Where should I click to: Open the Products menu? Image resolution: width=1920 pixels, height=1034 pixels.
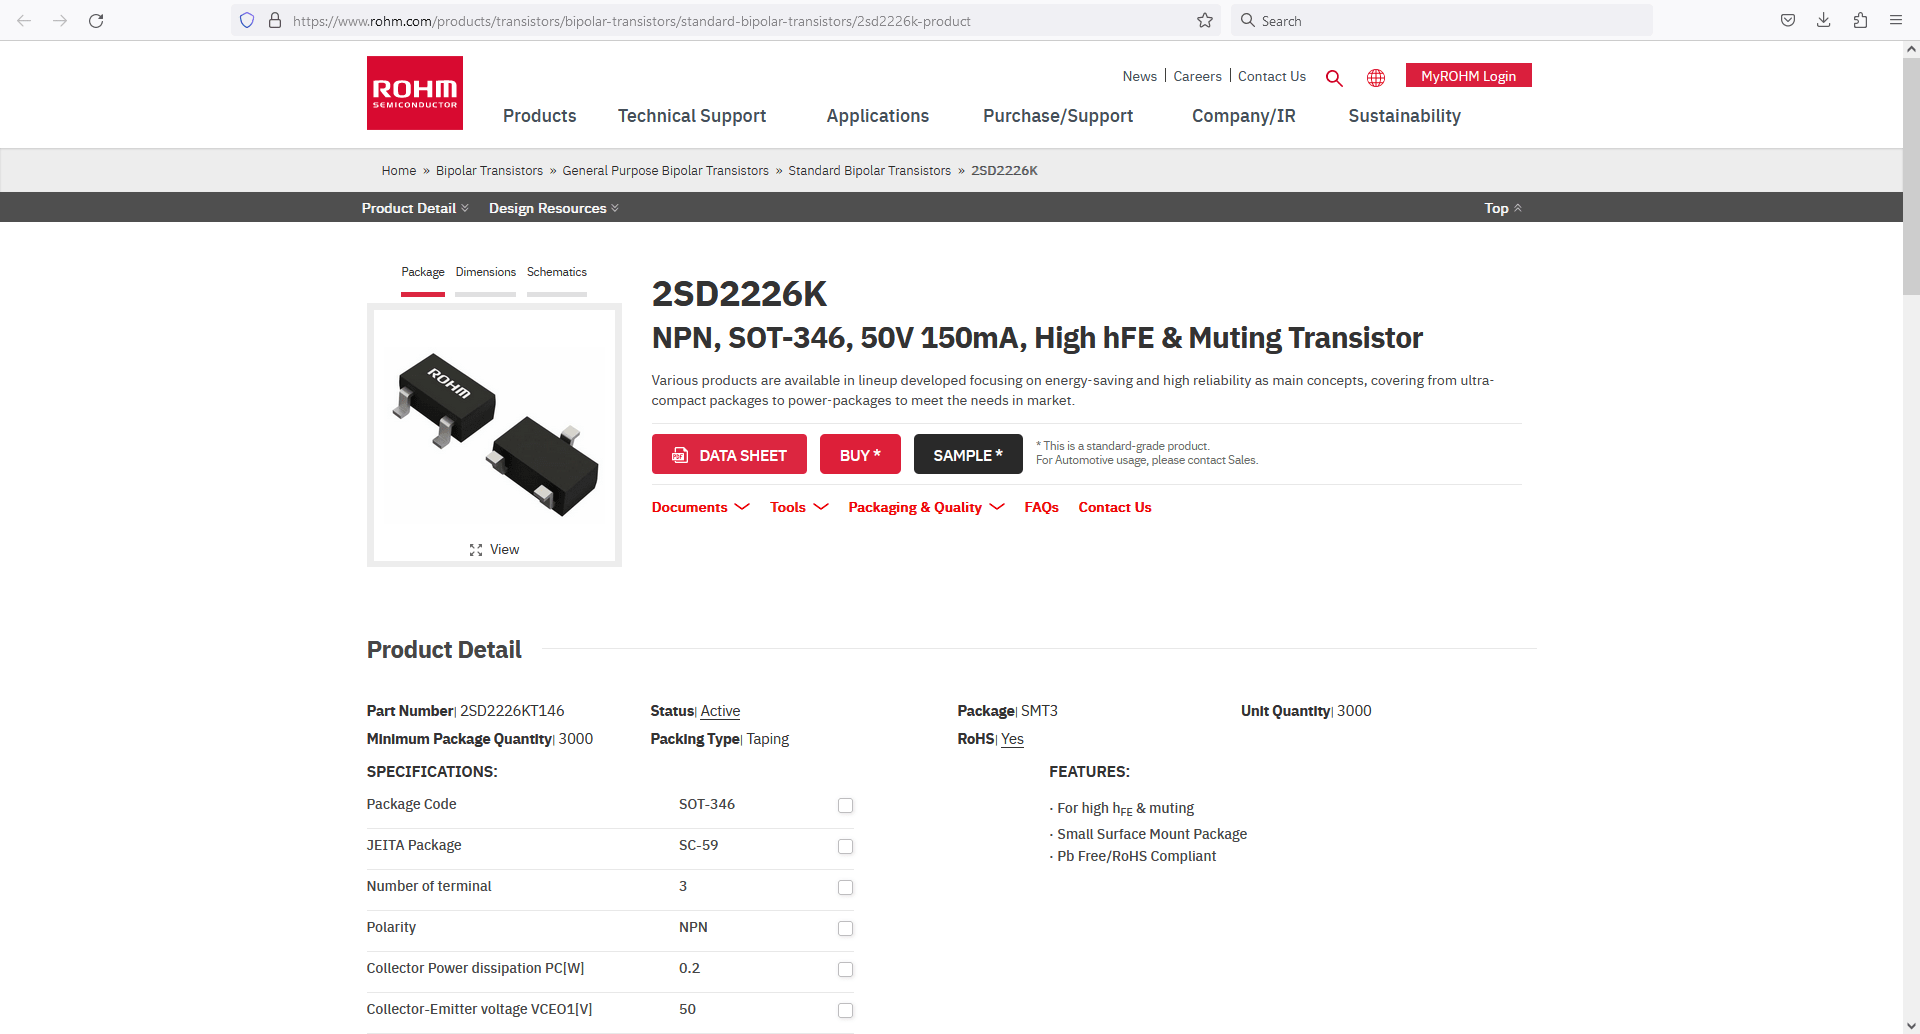tap(539, 116)
